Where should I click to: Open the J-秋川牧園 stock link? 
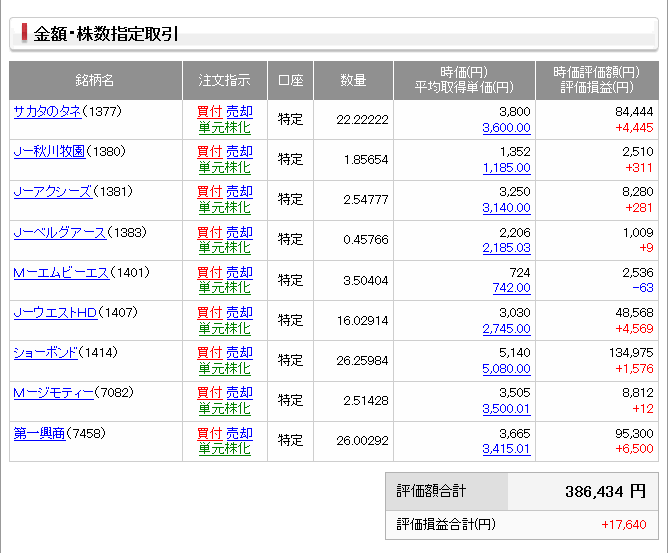click(x=49, y=152)
